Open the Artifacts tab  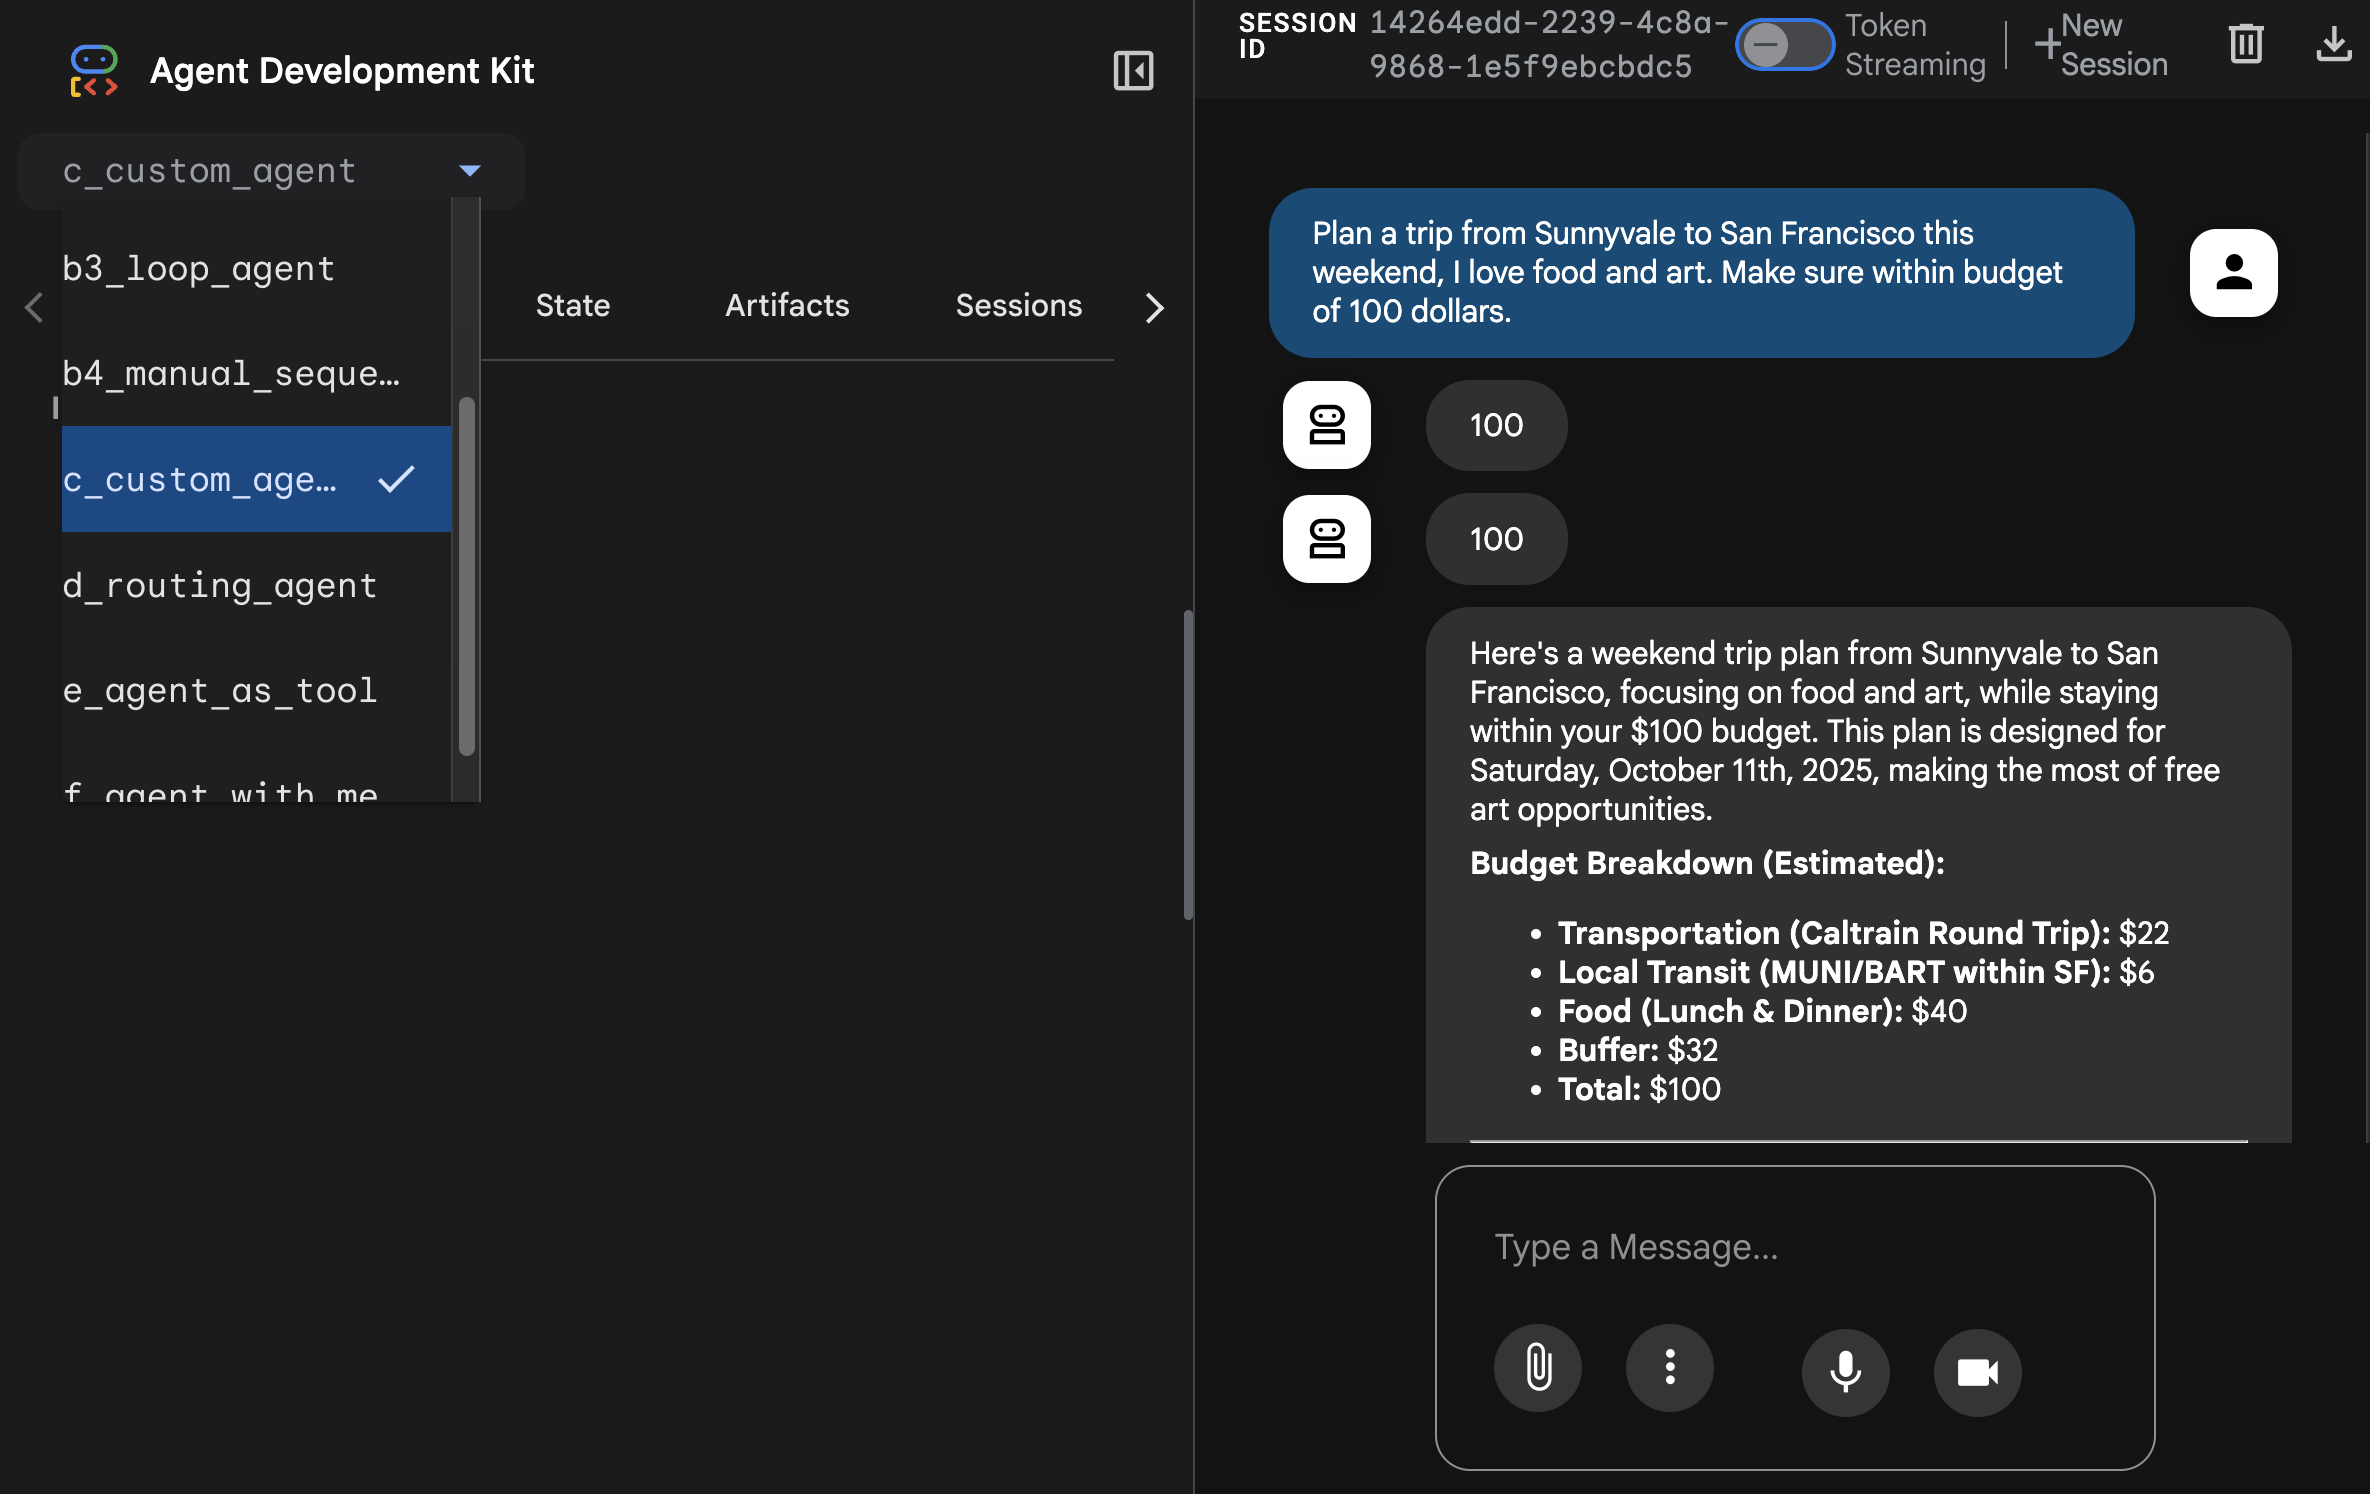(786, 306)
